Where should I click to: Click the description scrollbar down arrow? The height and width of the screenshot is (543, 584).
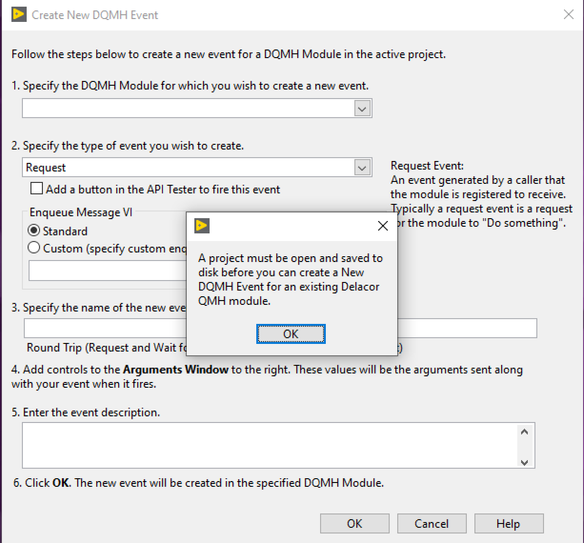pyautogui.click(x=524, y=462)
